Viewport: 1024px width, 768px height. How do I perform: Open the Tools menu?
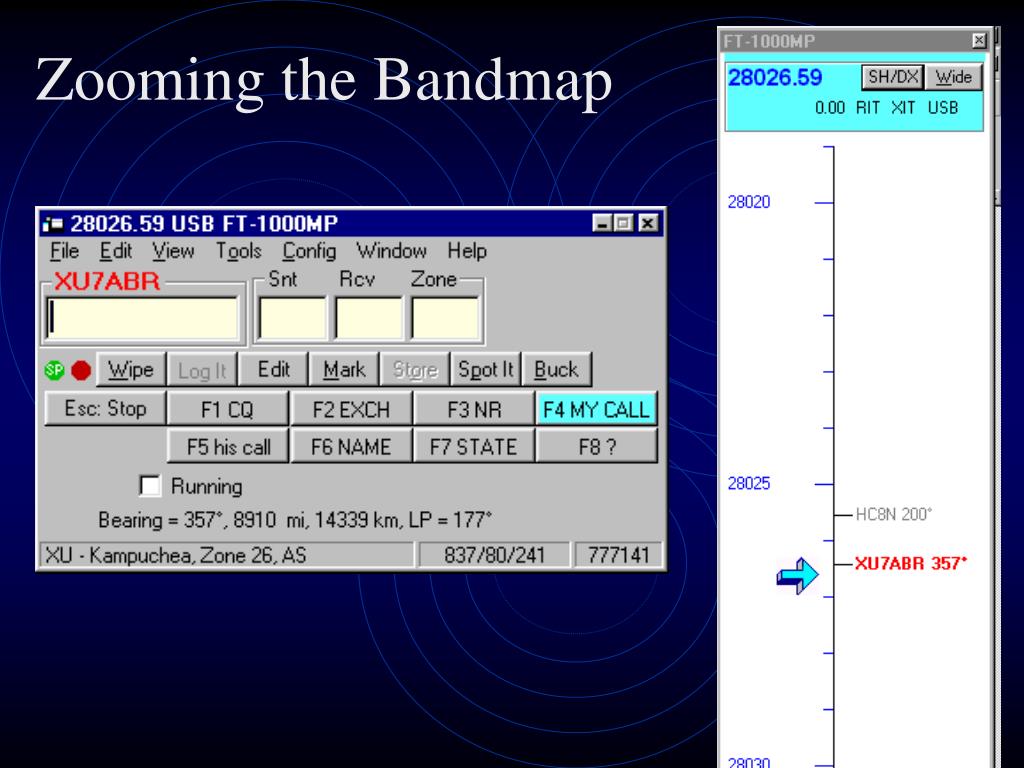coord(238,251)
